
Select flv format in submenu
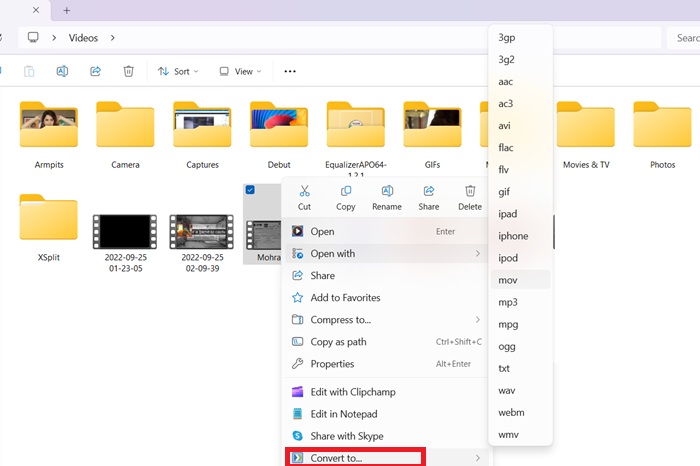click(521, 170)
